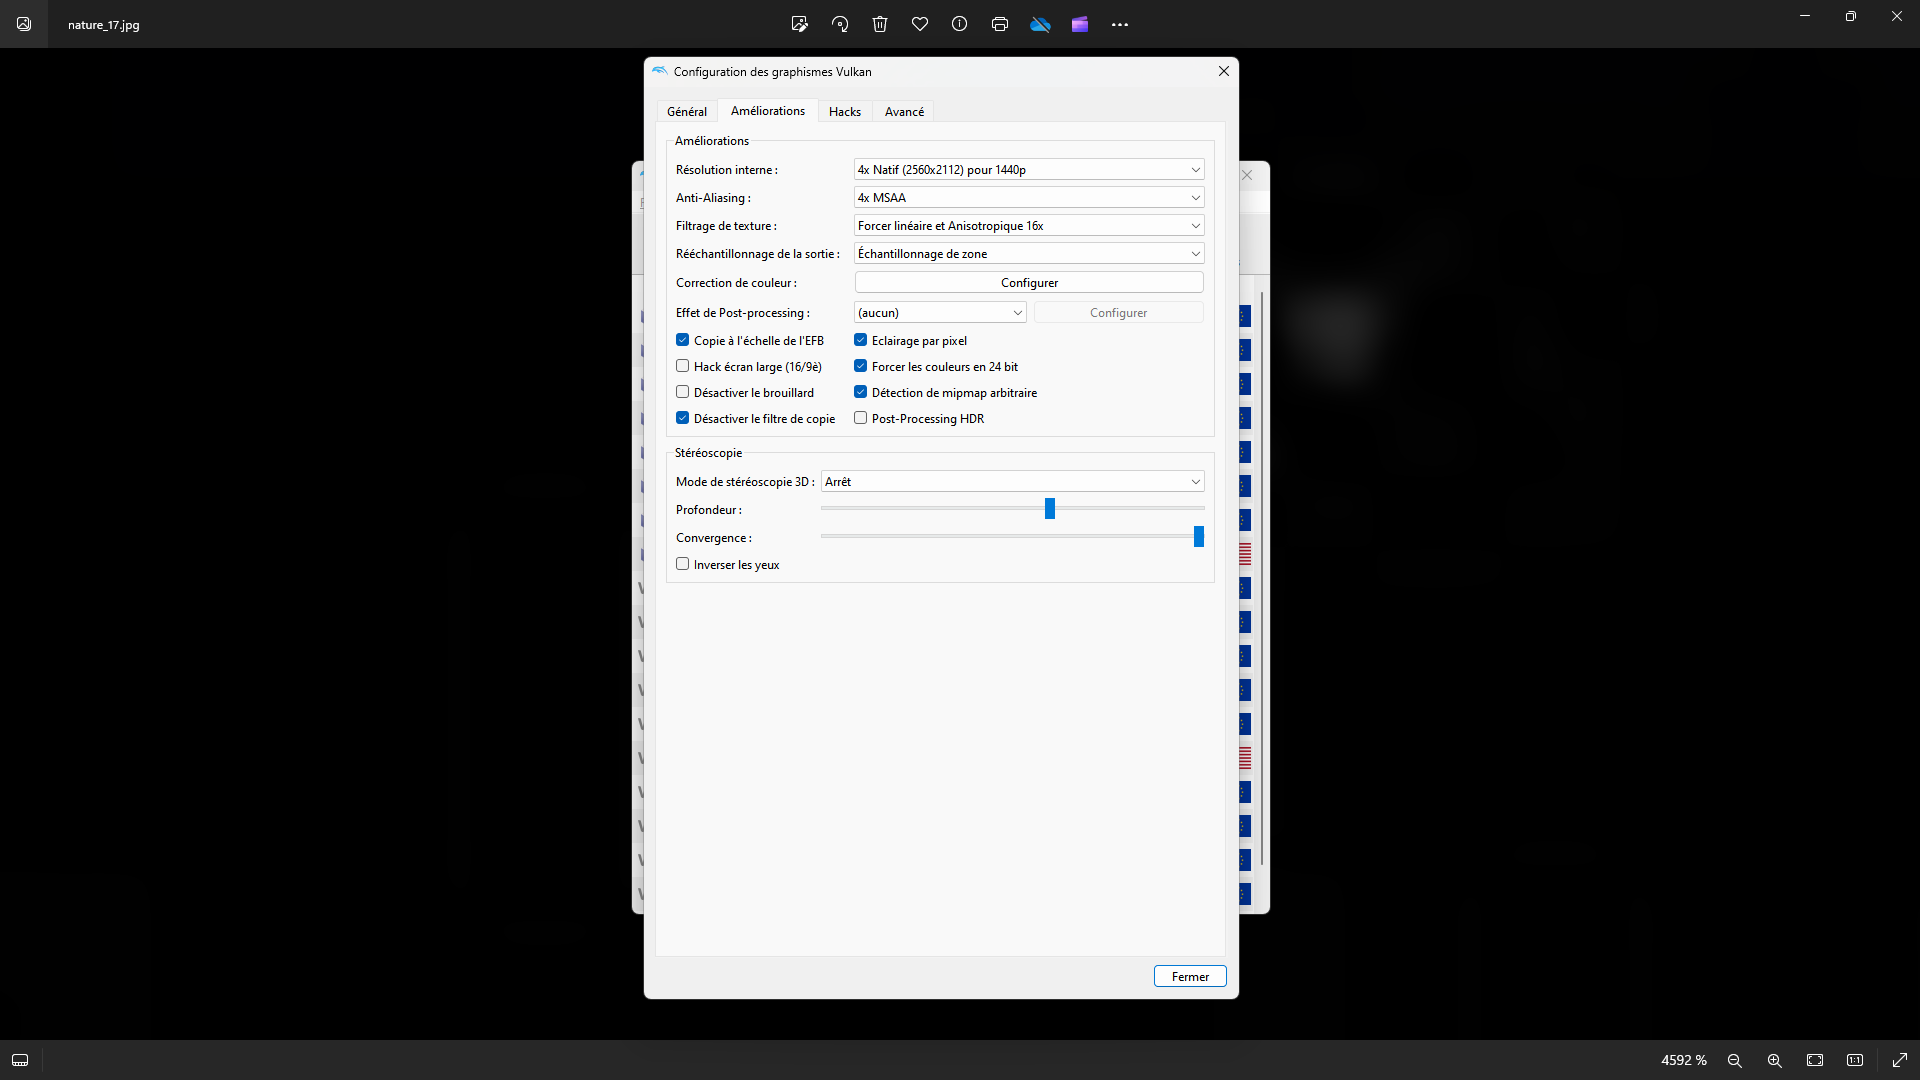This screenshot has width=1920, height=1080.
Task: Open the three-dot See more menu
Action: pos(1120,24)
